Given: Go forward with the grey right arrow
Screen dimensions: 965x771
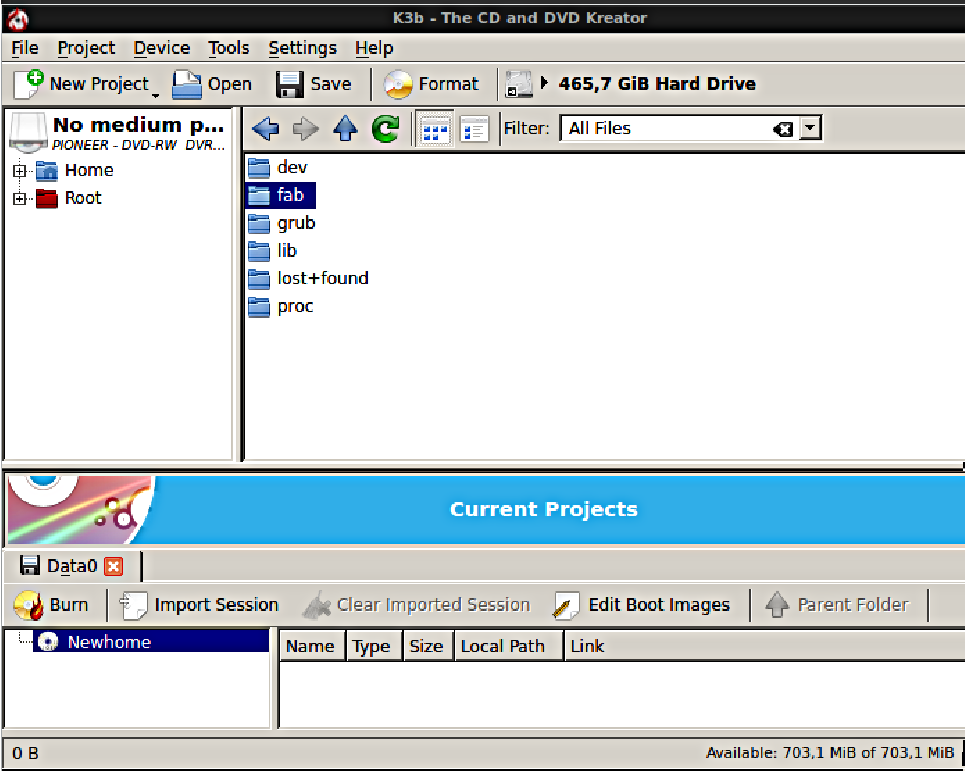Looking at the screenshot, I should [305, 129].
